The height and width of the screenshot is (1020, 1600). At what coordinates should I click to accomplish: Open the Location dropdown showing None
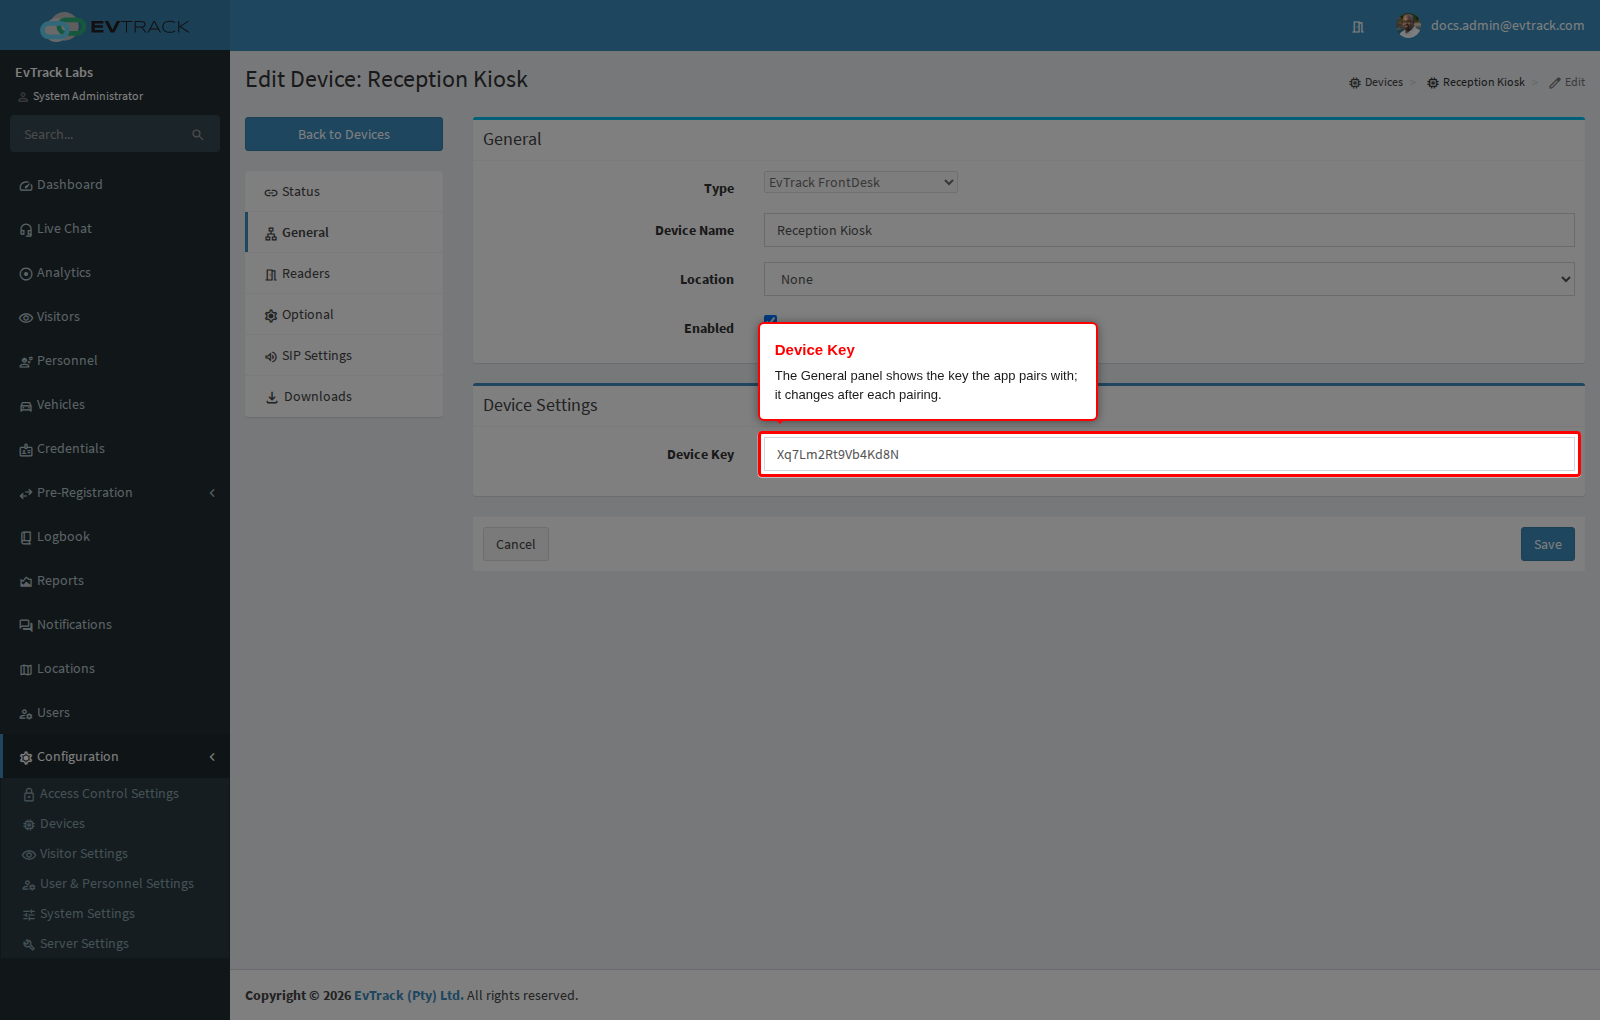coord(1169,279)
